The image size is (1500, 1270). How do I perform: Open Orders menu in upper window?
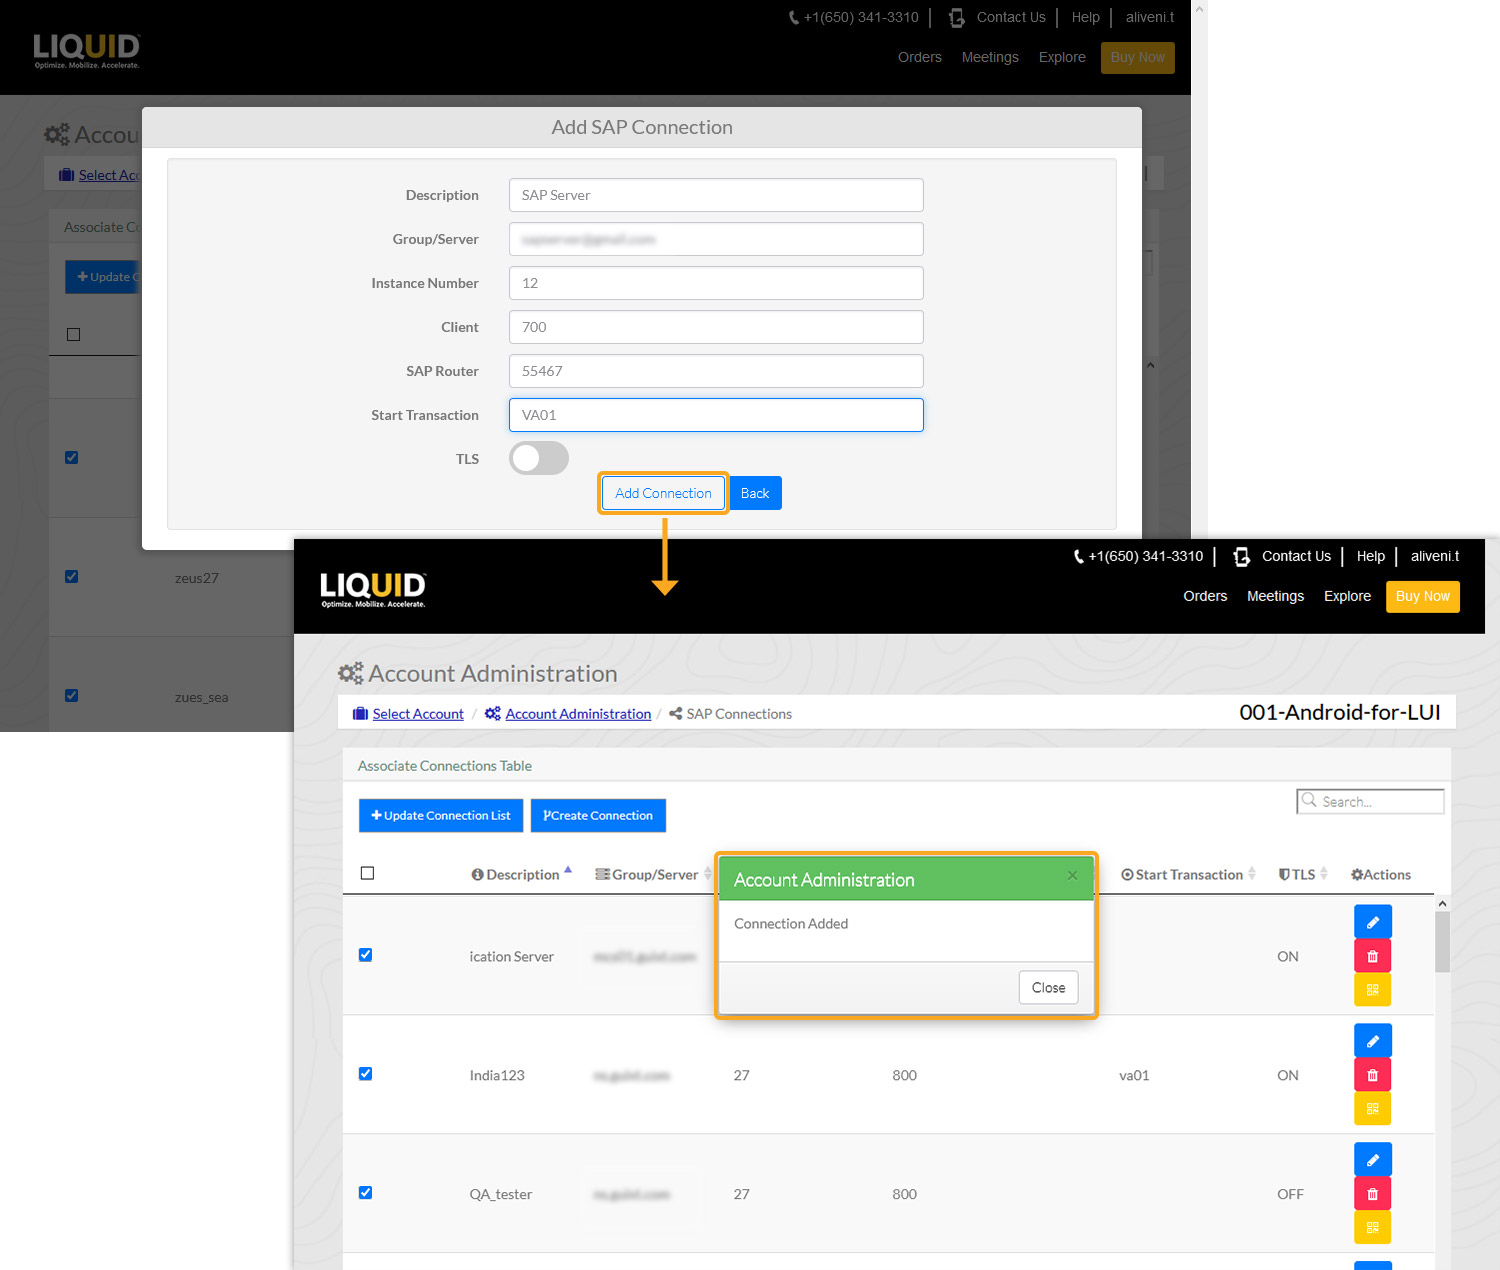click(920, 57)
